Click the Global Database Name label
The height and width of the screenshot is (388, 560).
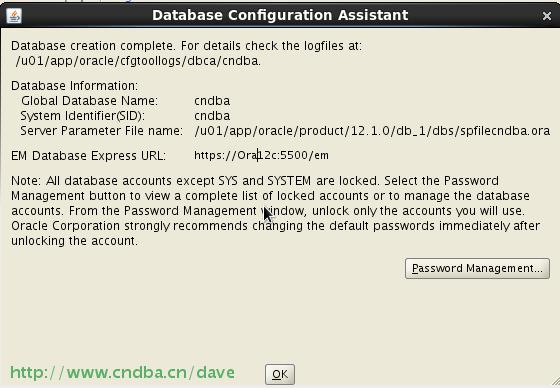pyautogui.click(x=89, y=101)
